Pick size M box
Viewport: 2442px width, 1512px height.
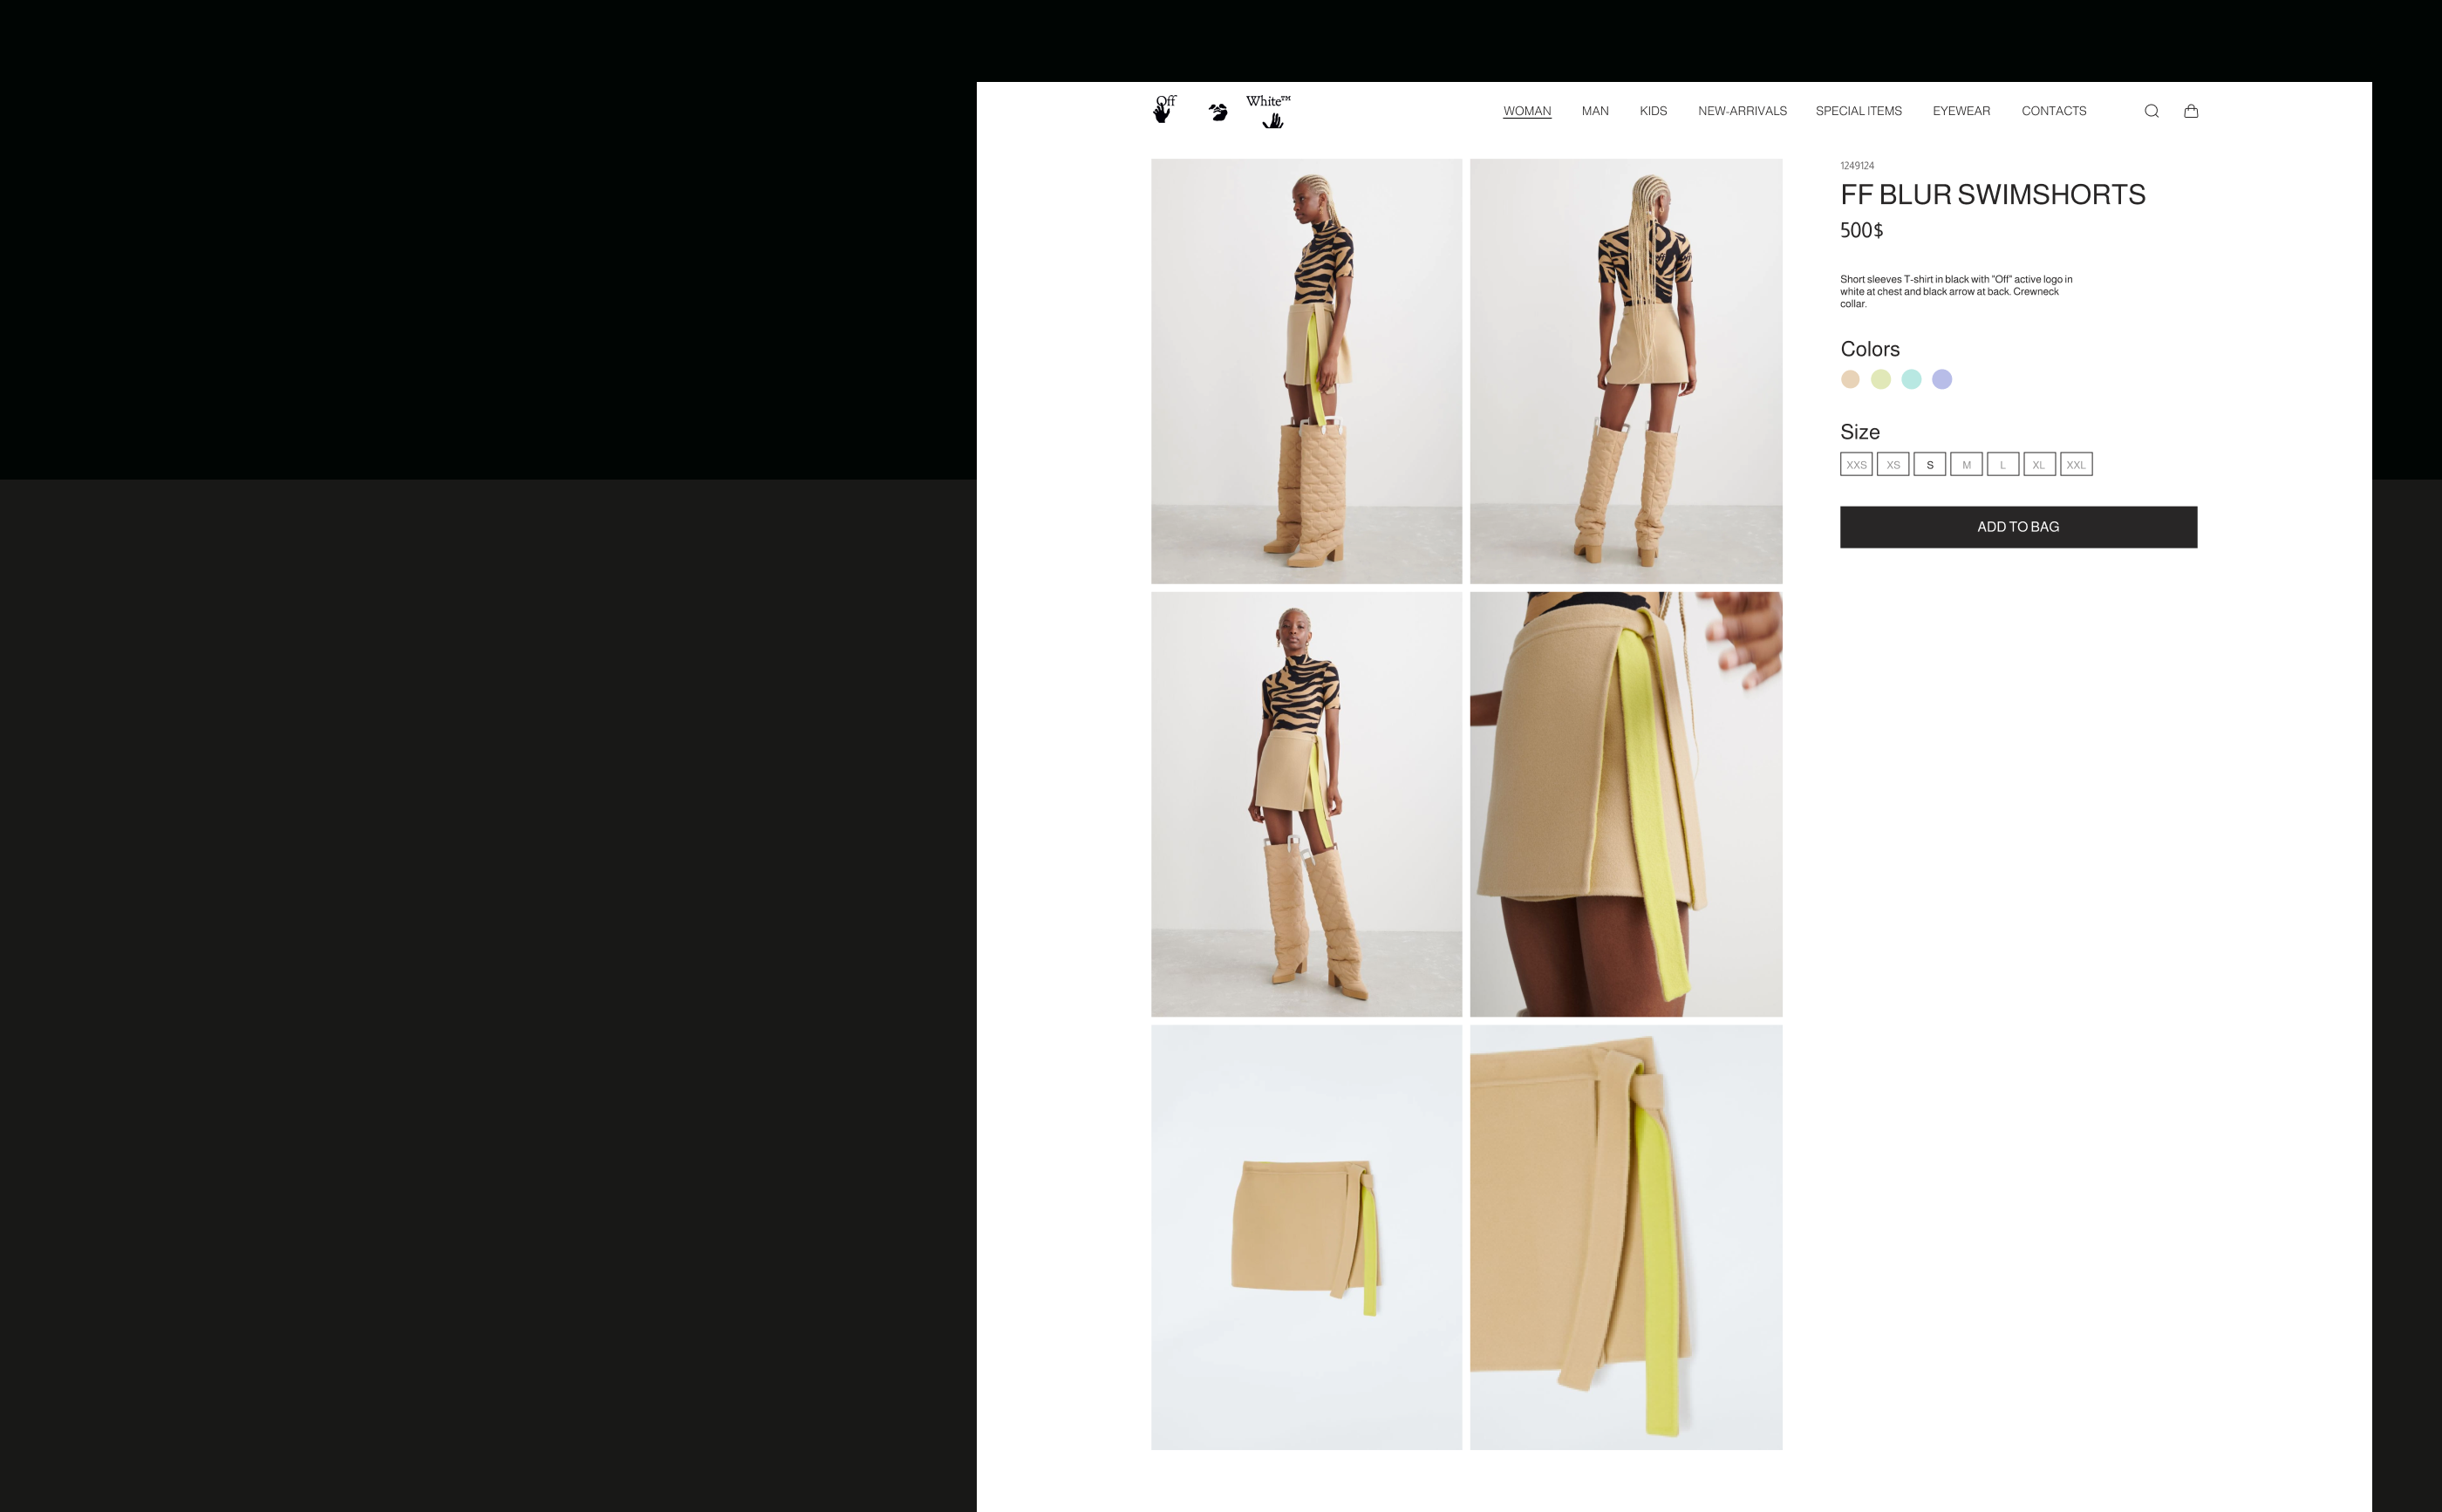tap(1966, 465)
